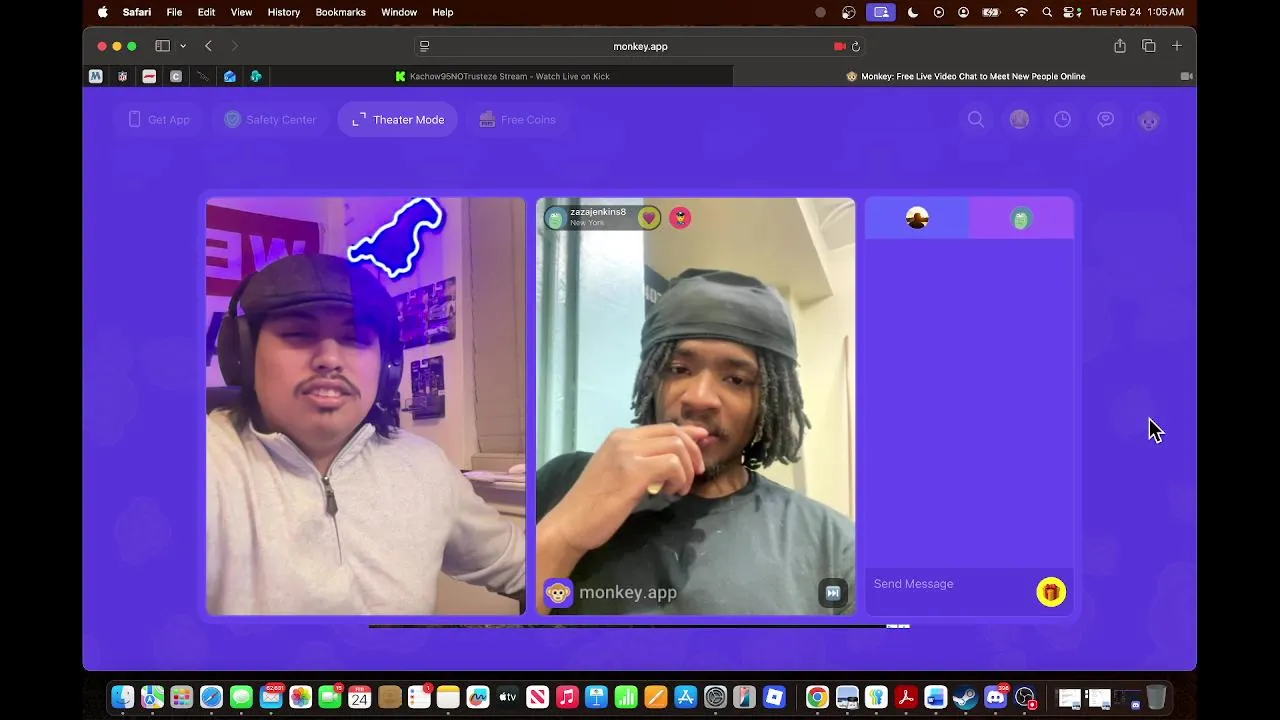1280x720 pixels.
Task: Show the Safari tab overview
Action: [1149, 46]
